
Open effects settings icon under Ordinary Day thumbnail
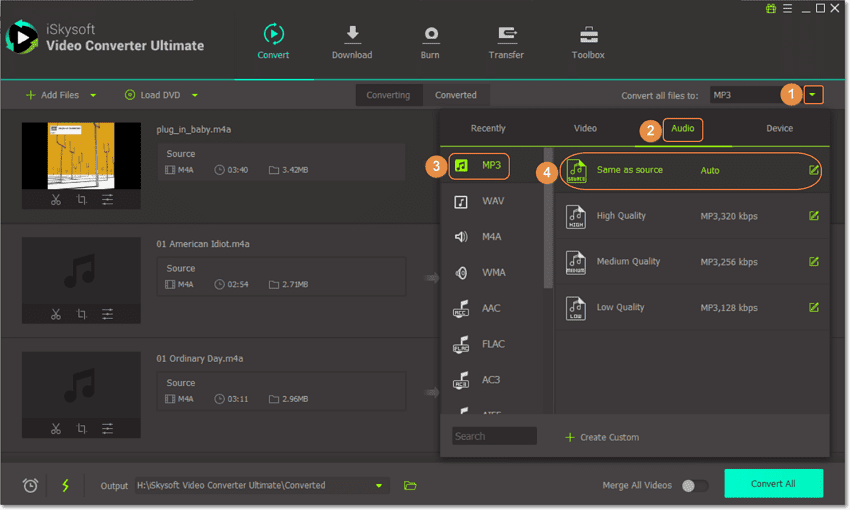pos(107,428)
